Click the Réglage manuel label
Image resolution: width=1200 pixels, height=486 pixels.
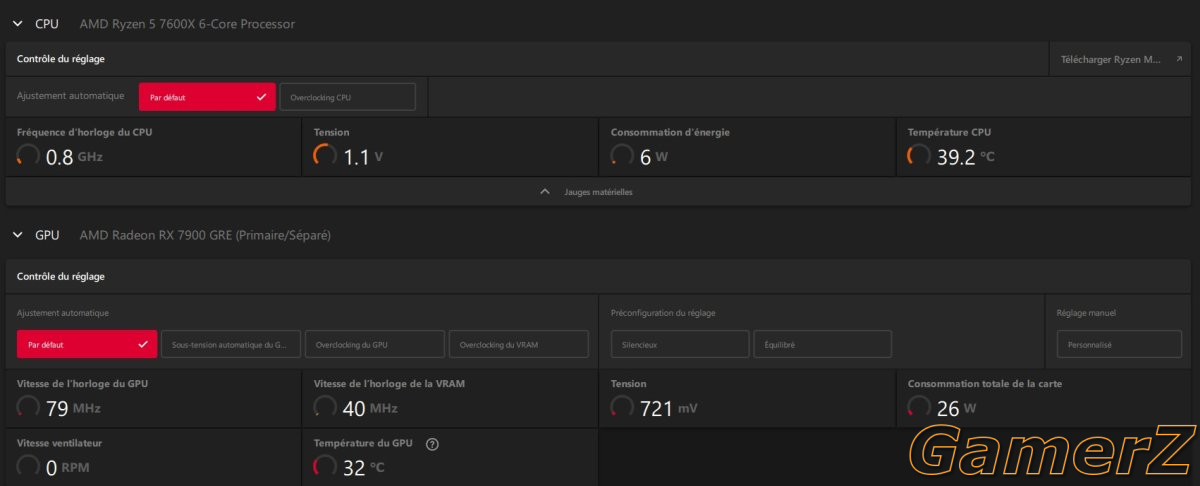1085,313
